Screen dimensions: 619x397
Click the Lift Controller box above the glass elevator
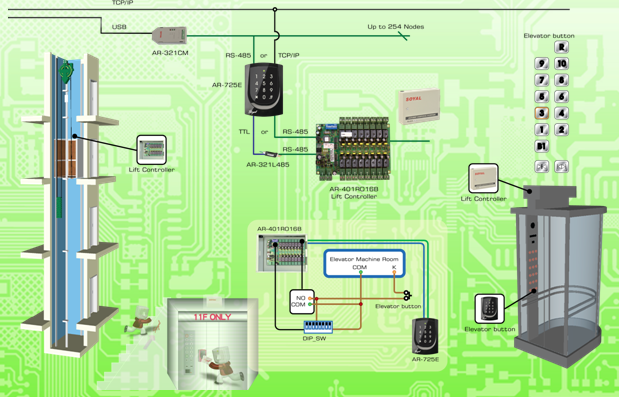point(483,178)
